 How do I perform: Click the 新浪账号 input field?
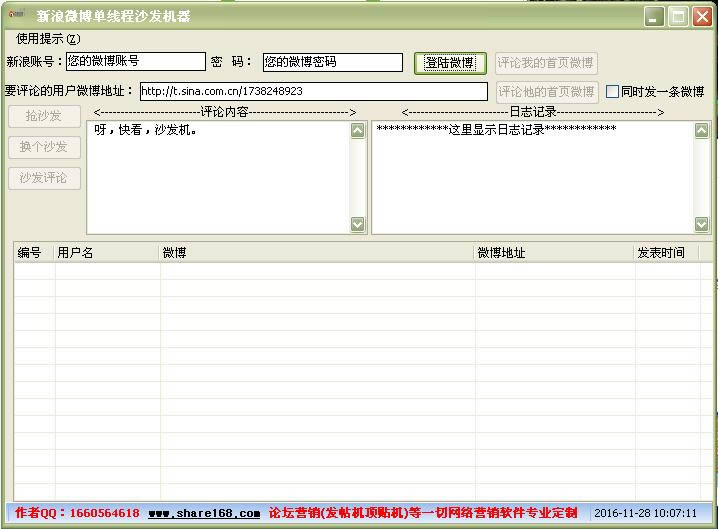pos(135,62)
